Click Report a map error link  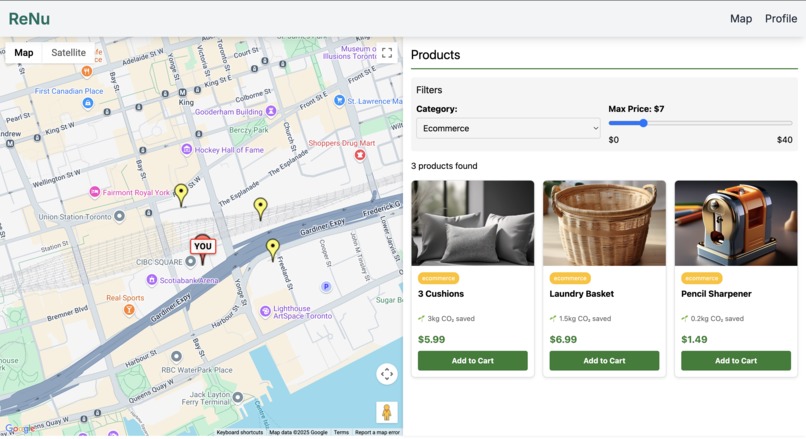(x=377, y=432)
